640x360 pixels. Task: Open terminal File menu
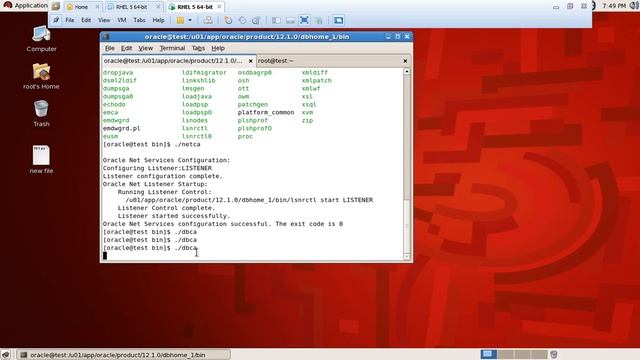pos(109,48)
